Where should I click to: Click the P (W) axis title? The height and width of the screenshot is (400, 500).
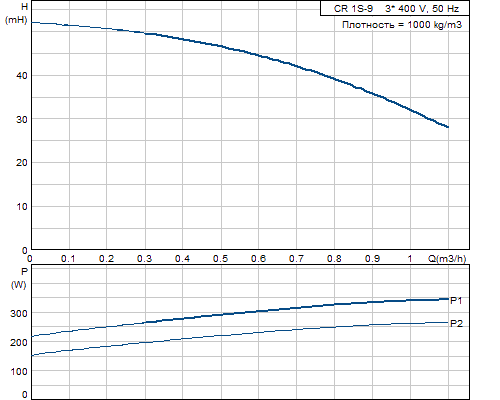(19, 278)
